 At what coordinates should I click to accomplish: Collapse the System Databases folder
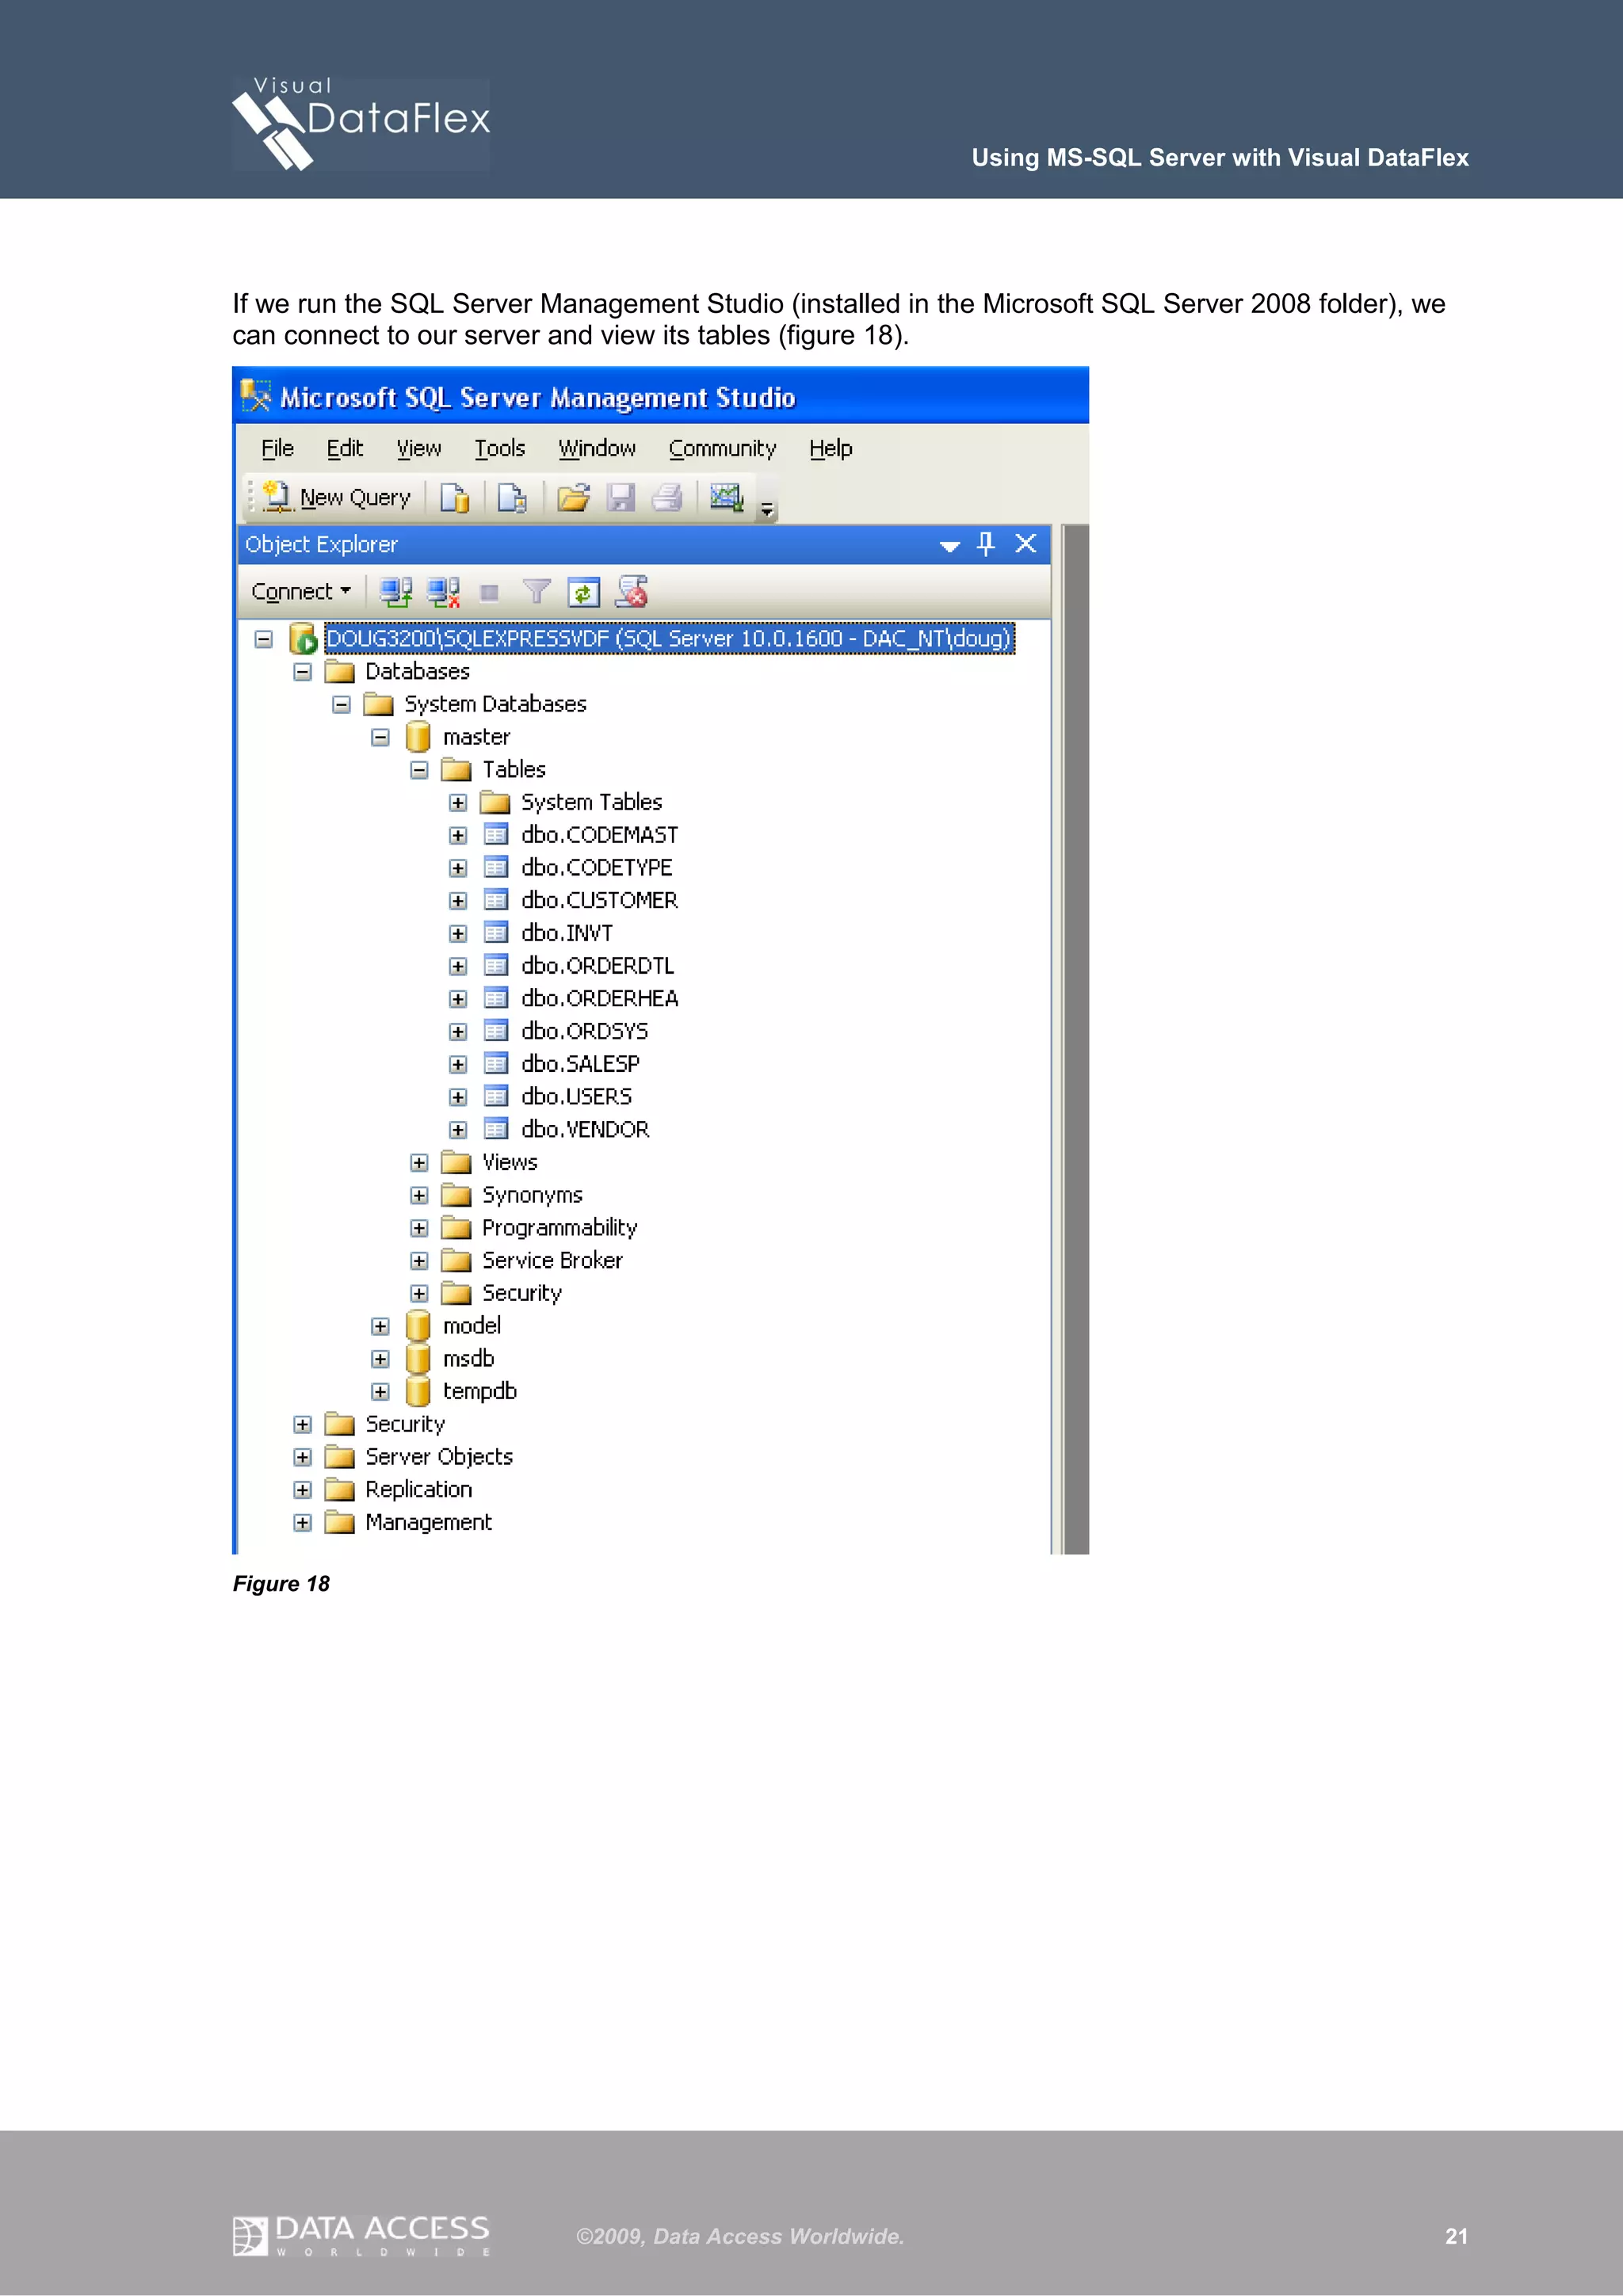coord(342,705)
